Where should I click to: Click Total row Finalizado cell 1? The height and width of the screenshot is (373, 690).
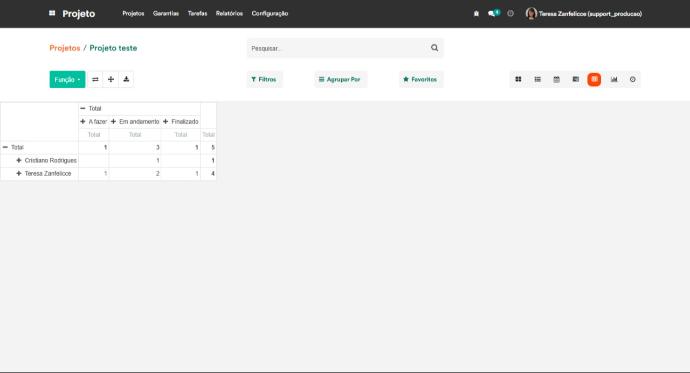pos(181,147)
